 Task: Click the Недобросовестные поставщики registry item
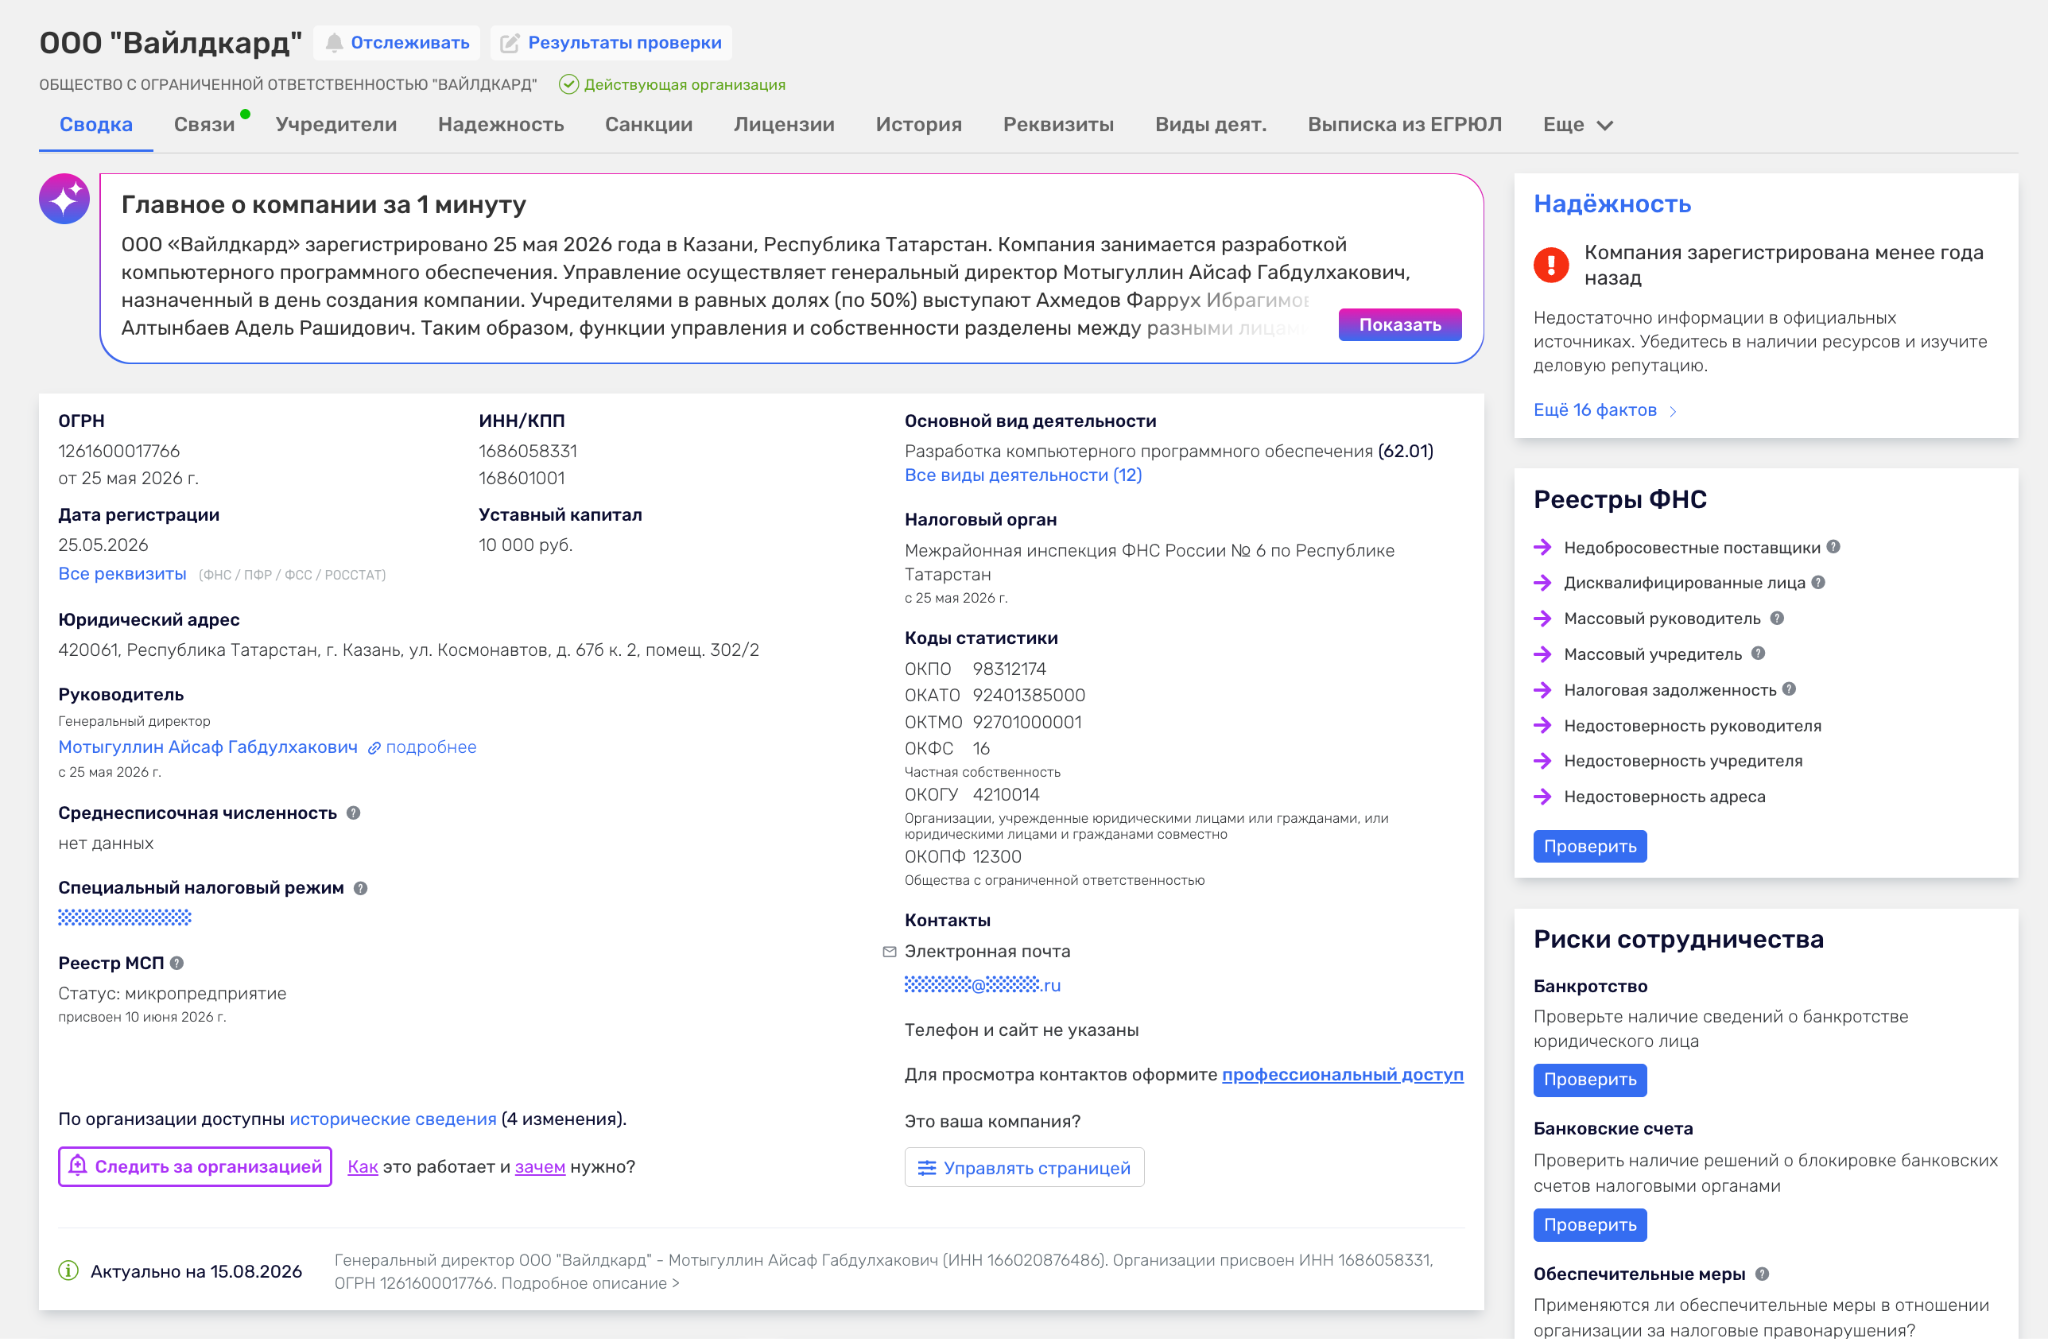[x=1692, y=547]
